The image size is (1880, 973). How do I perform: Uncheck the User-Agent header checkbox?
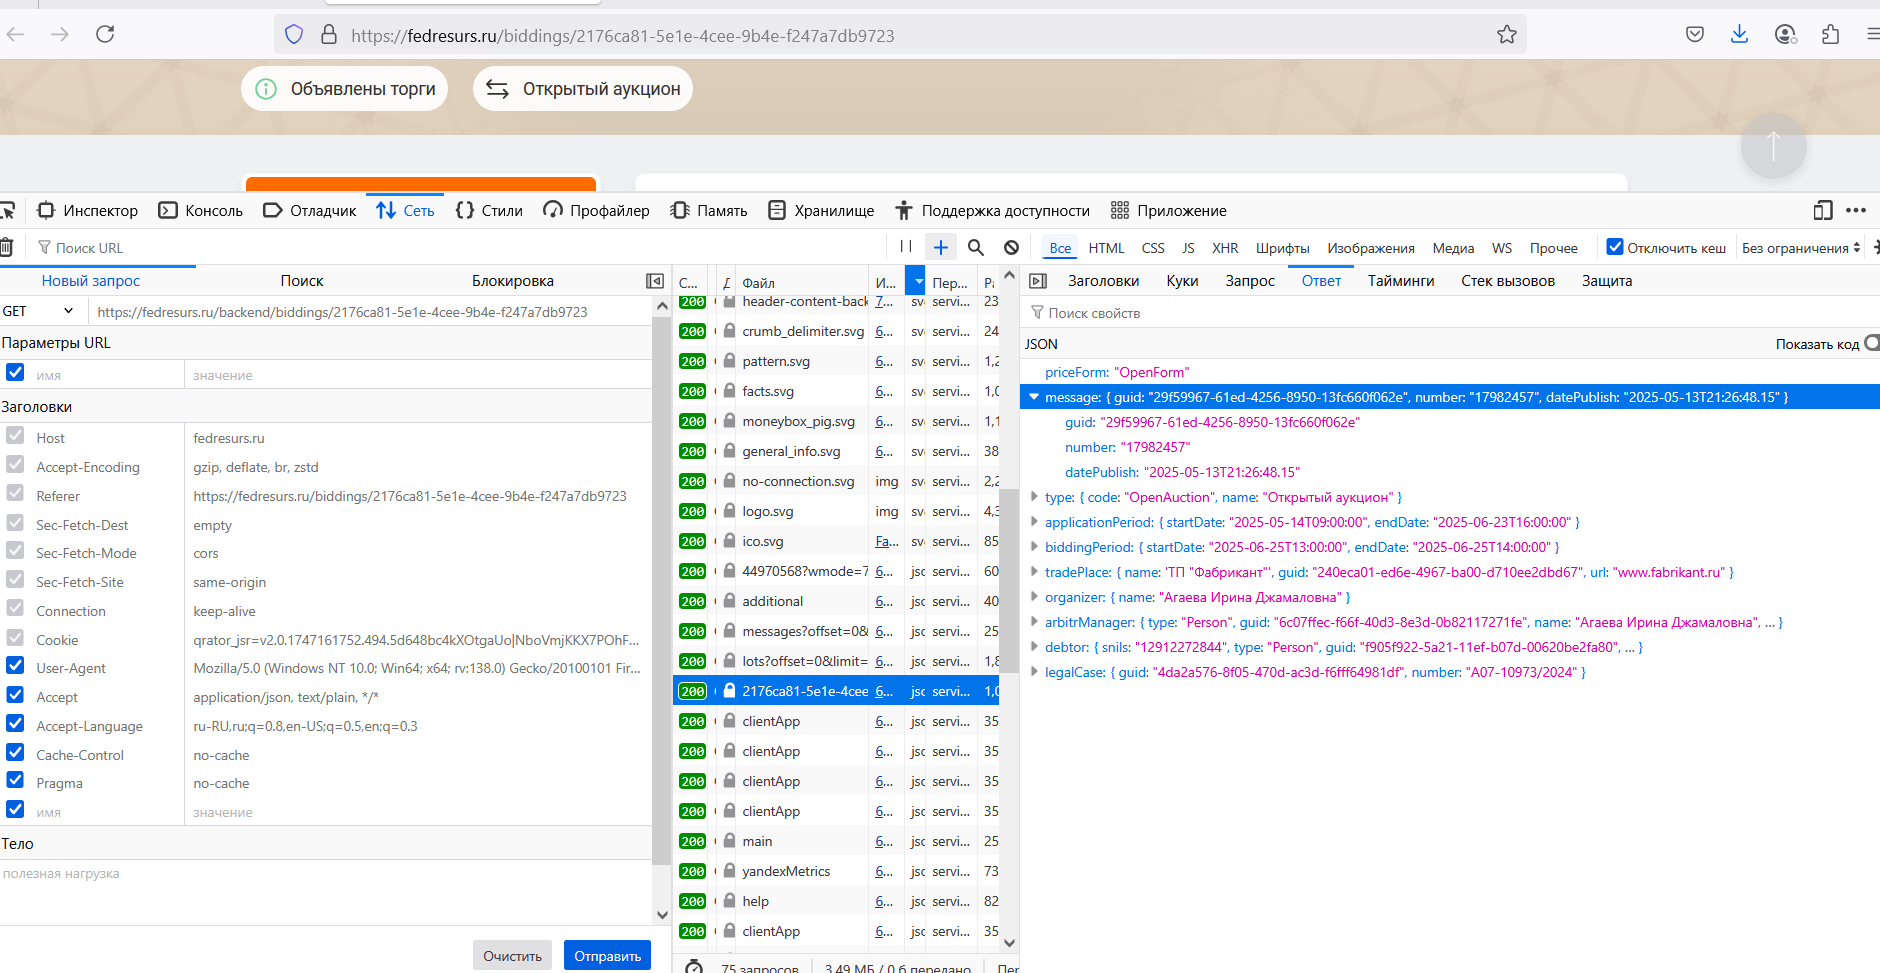tap(15, 666)
